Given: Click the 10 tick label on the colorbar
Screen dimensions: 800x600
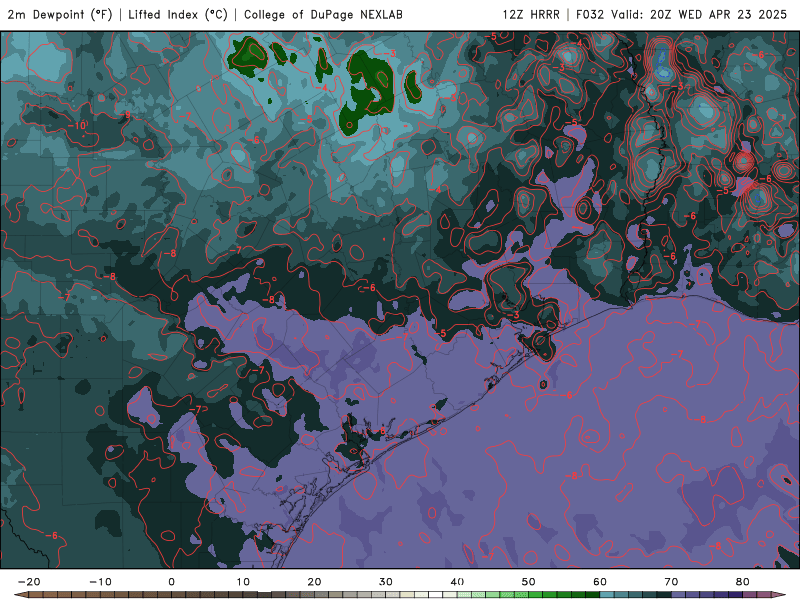Looking at the screenshot, I should (x=243, y=582).
